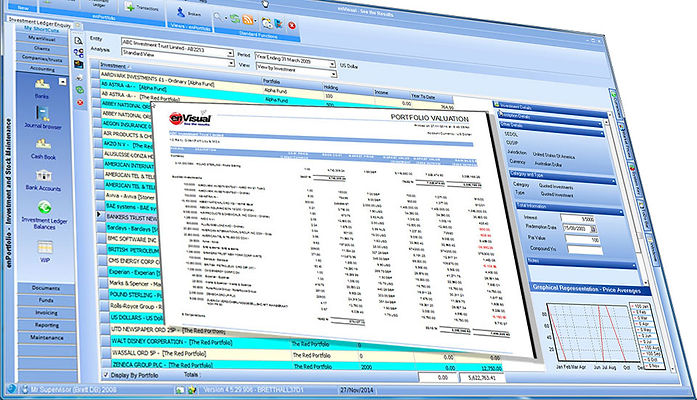Click the status bar icon left of the star icon
This screenshot has width=697, height=400.
click(x=180, y=390)
